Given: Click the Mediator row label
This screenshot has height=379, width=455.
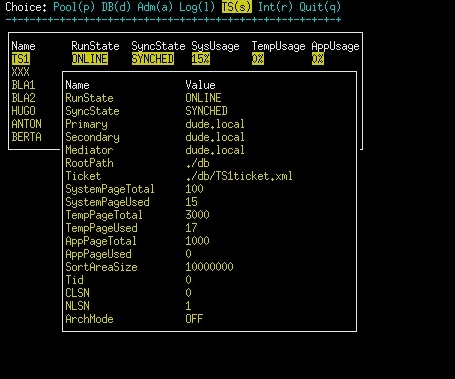Looking at the screenshot, I should coord(89,150).
